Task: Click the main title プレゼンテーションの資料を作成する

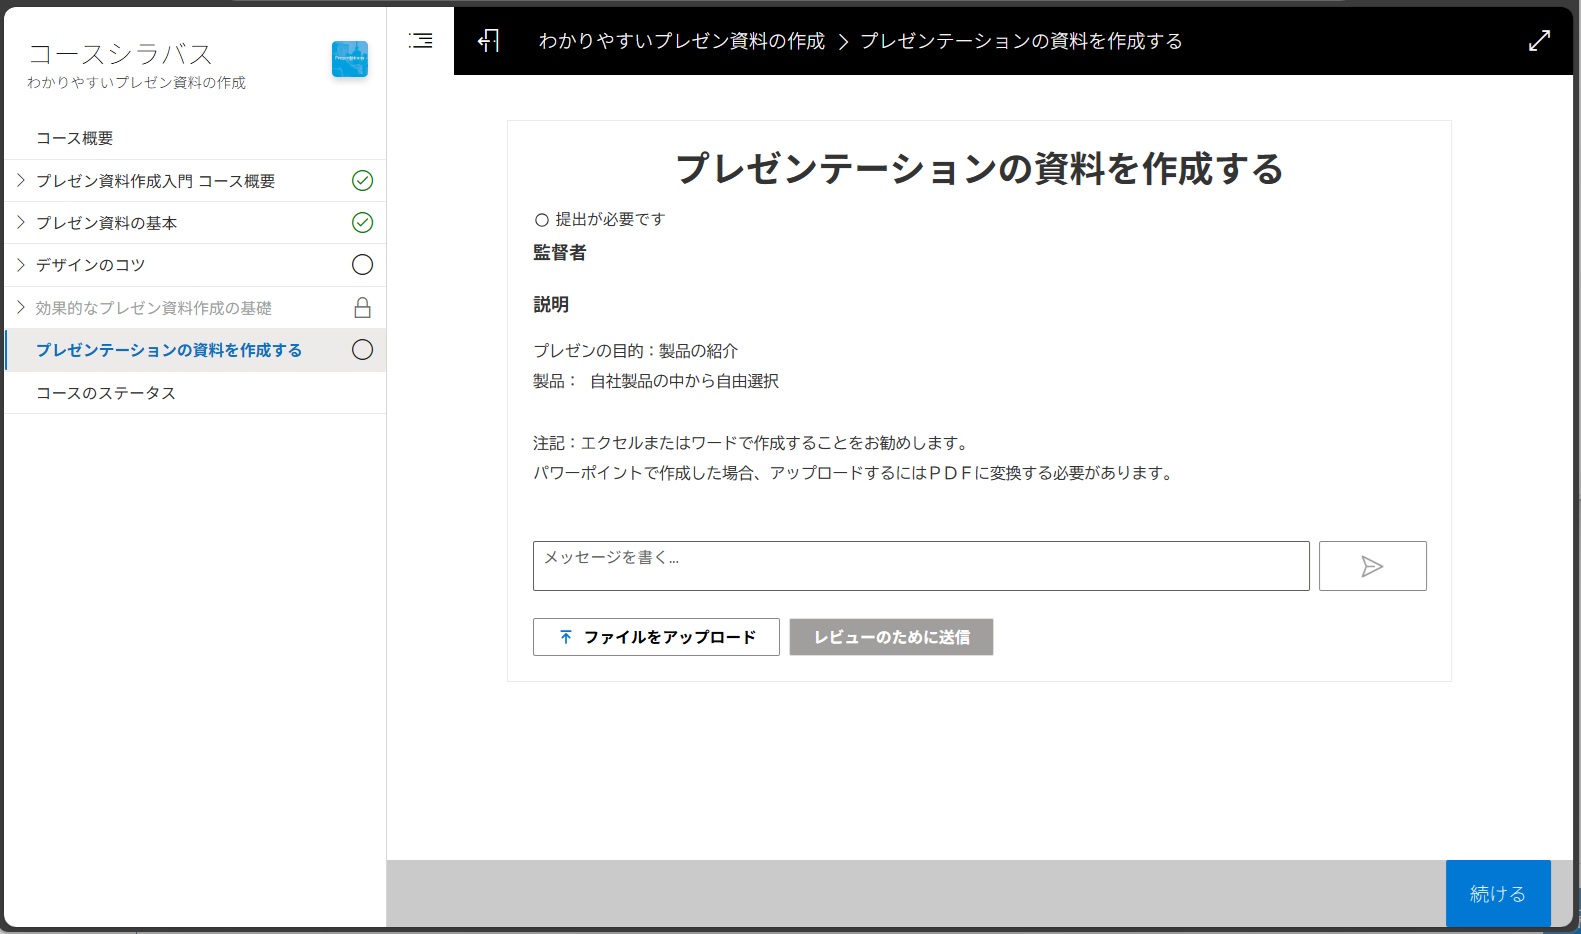Action: 980,168
